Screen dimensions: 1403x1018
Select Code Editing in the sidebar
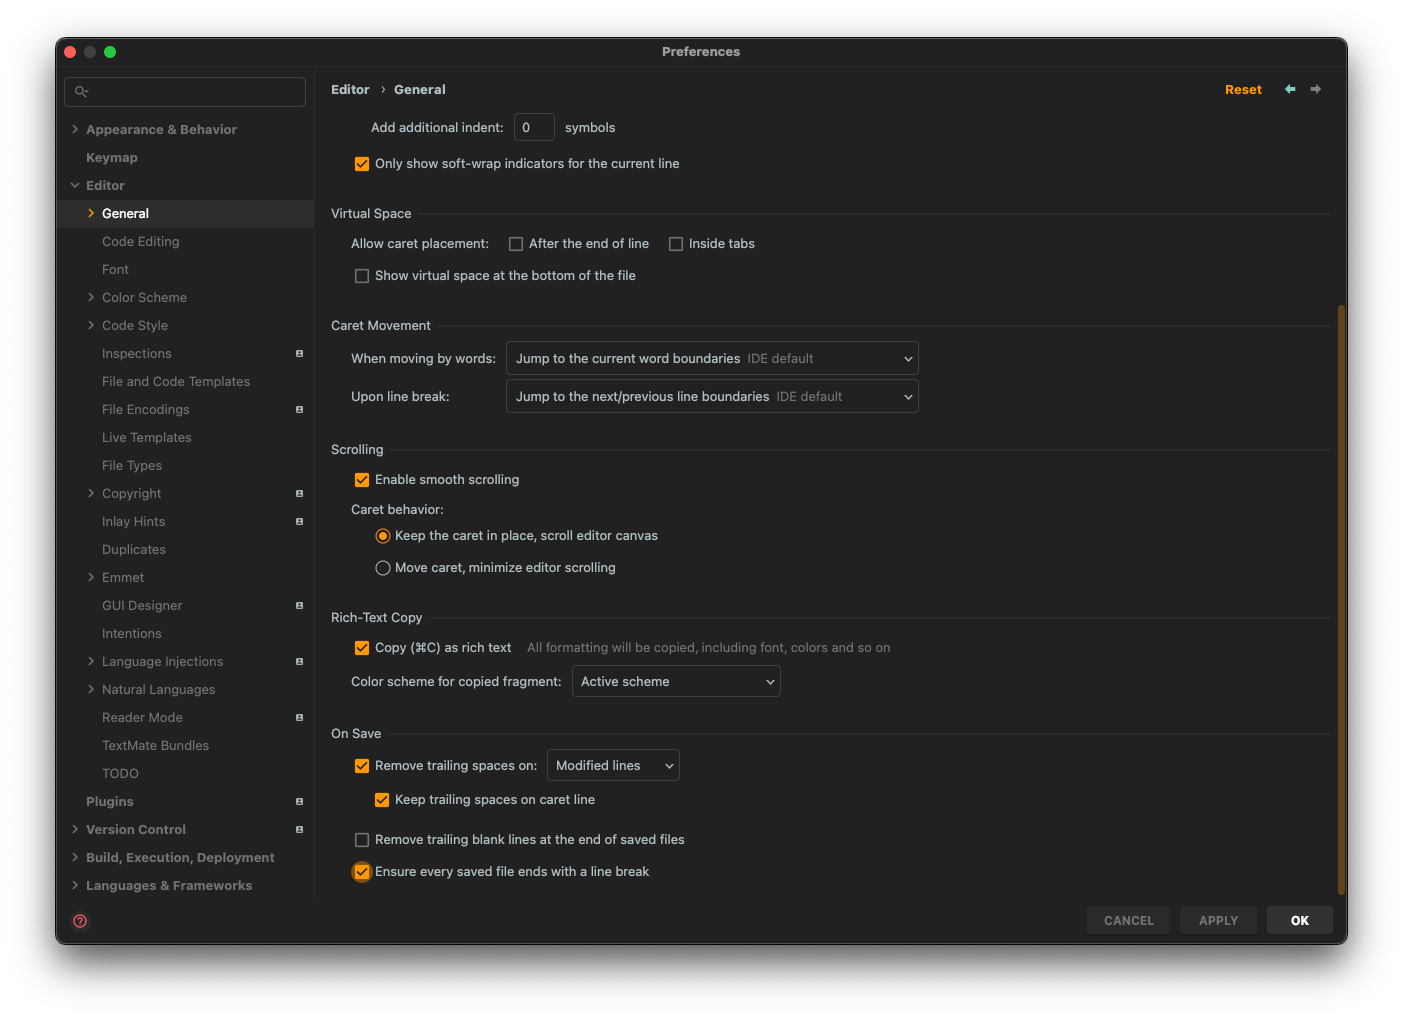click(x=140, y=241)
